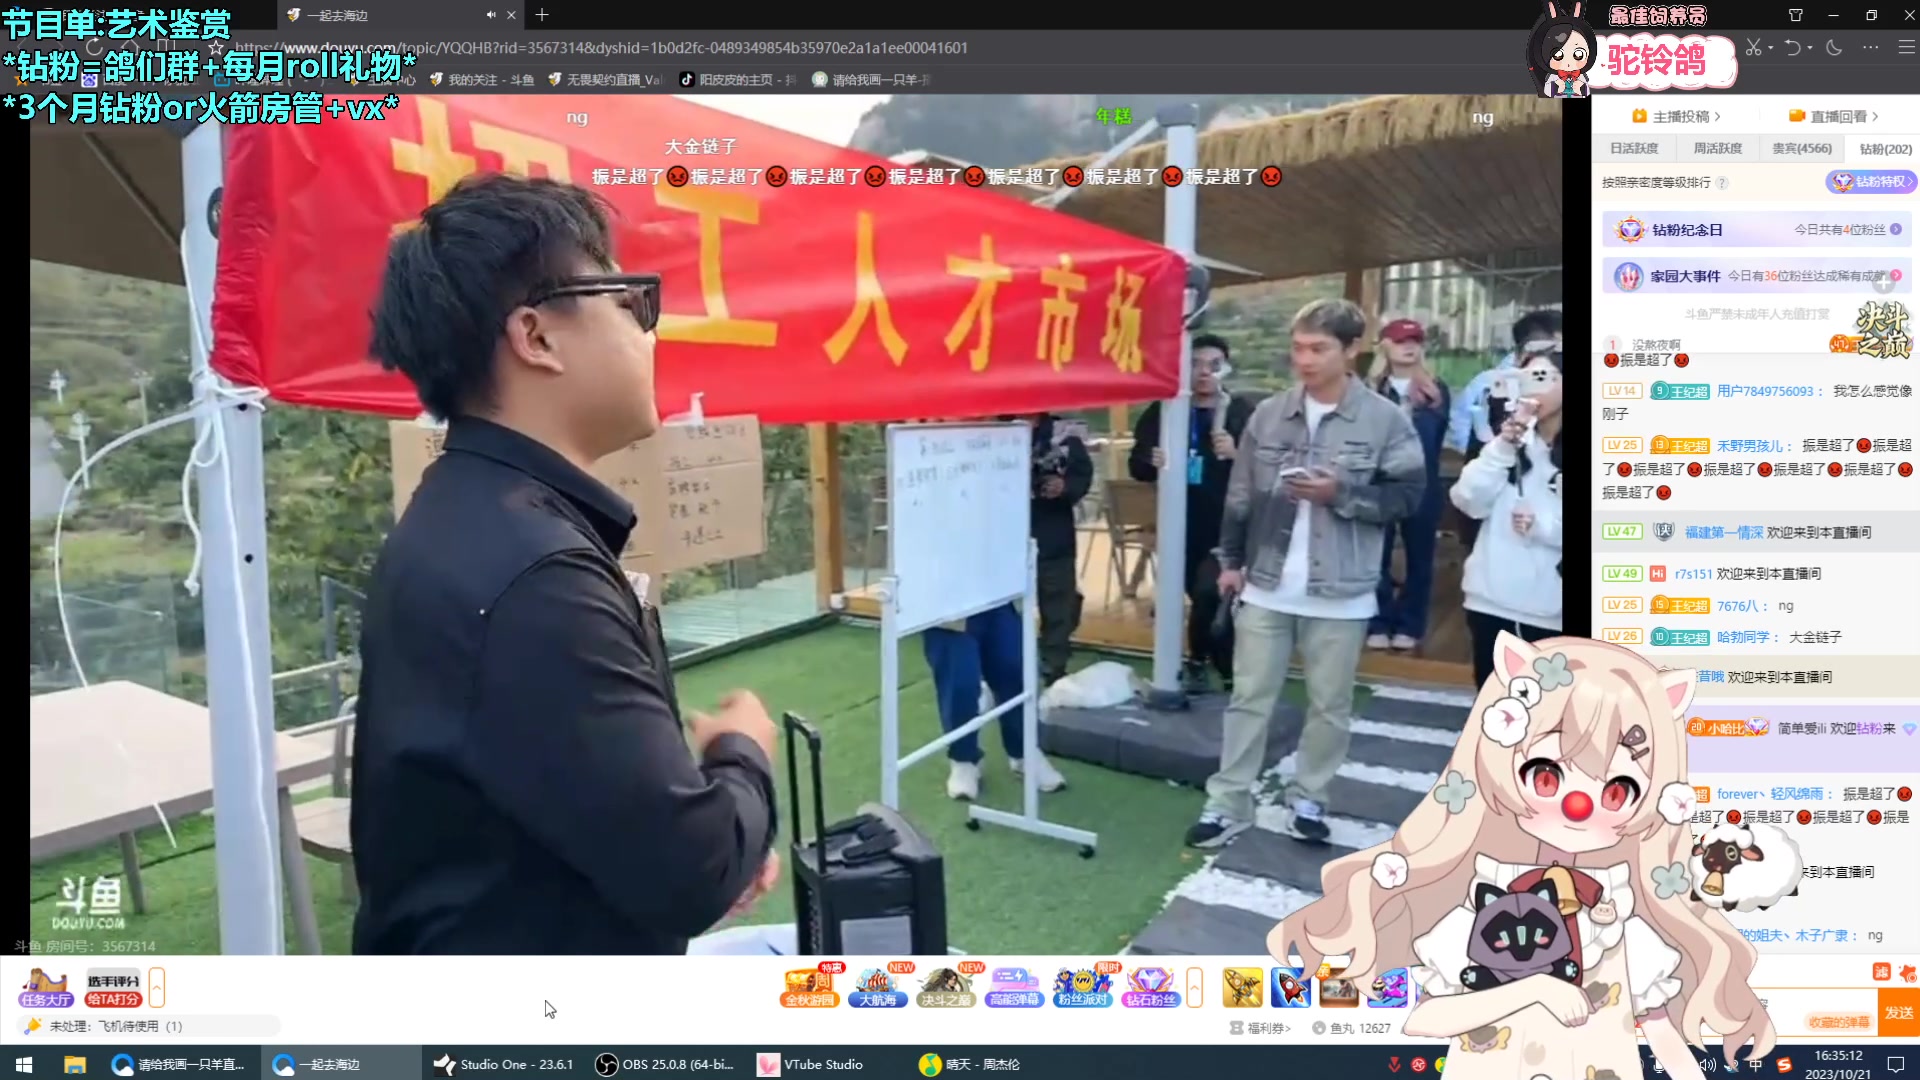The image size is (1920, 1080).
Task: Open the 直播回看 link
Action: (x=1834, y=116)
